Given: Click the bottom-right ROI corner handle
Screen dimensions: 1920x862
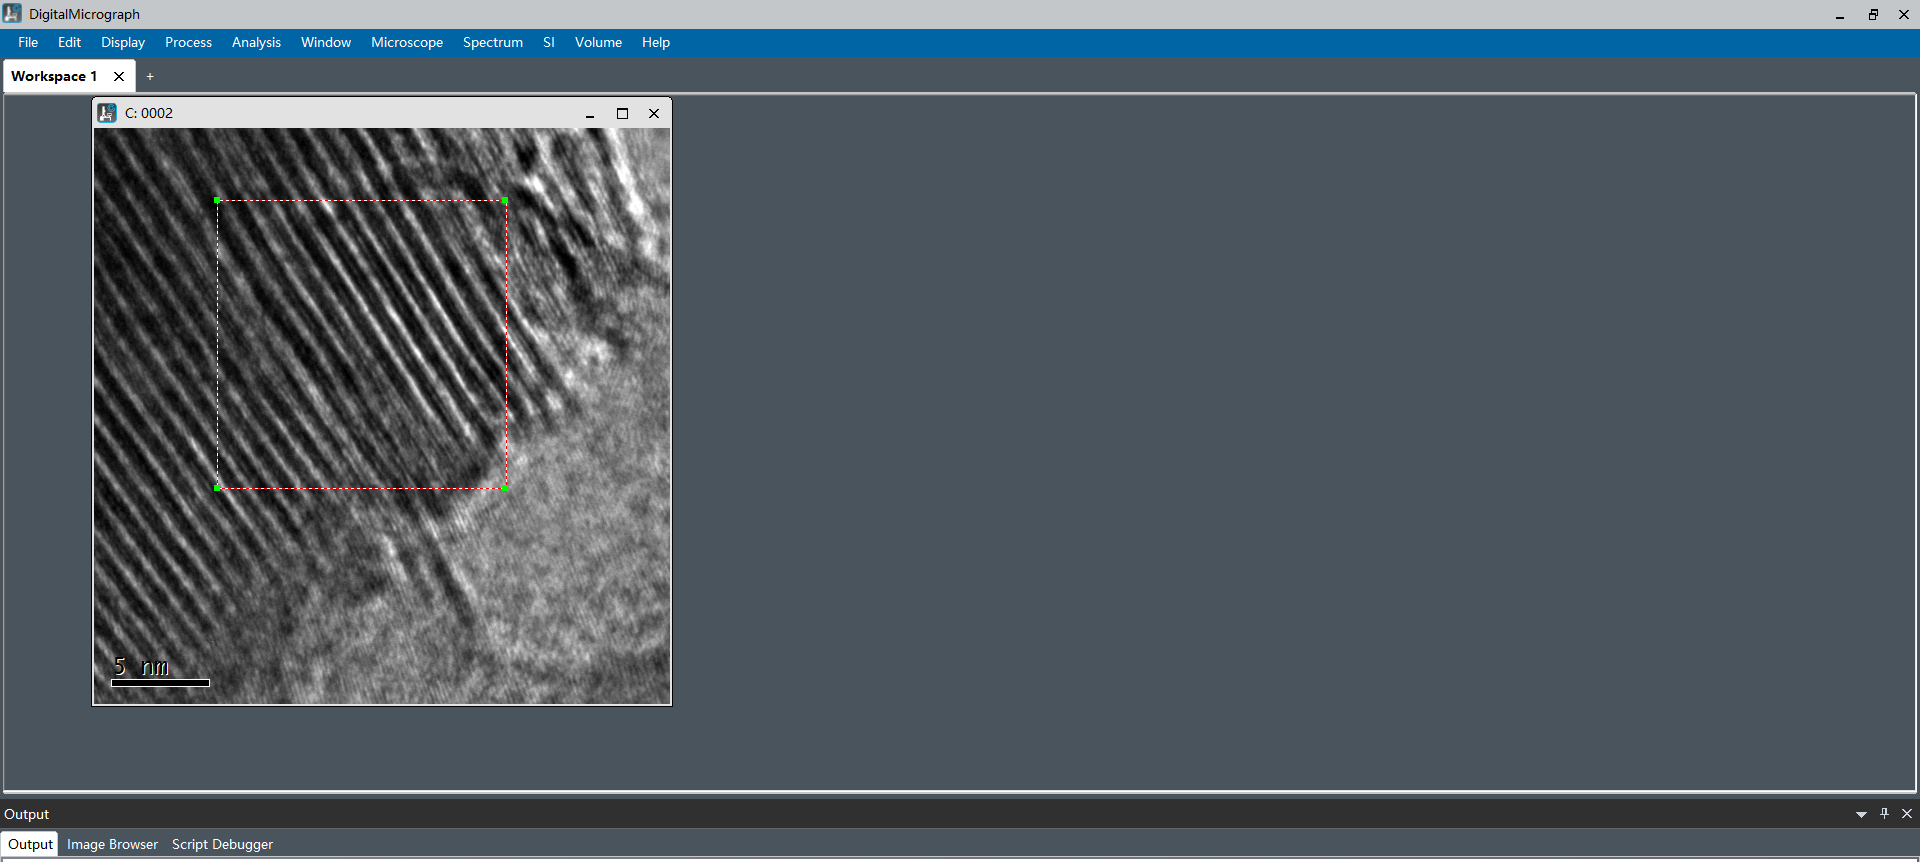Looking at the screenshot, I should pyautogui.click(x=505, y=488).
